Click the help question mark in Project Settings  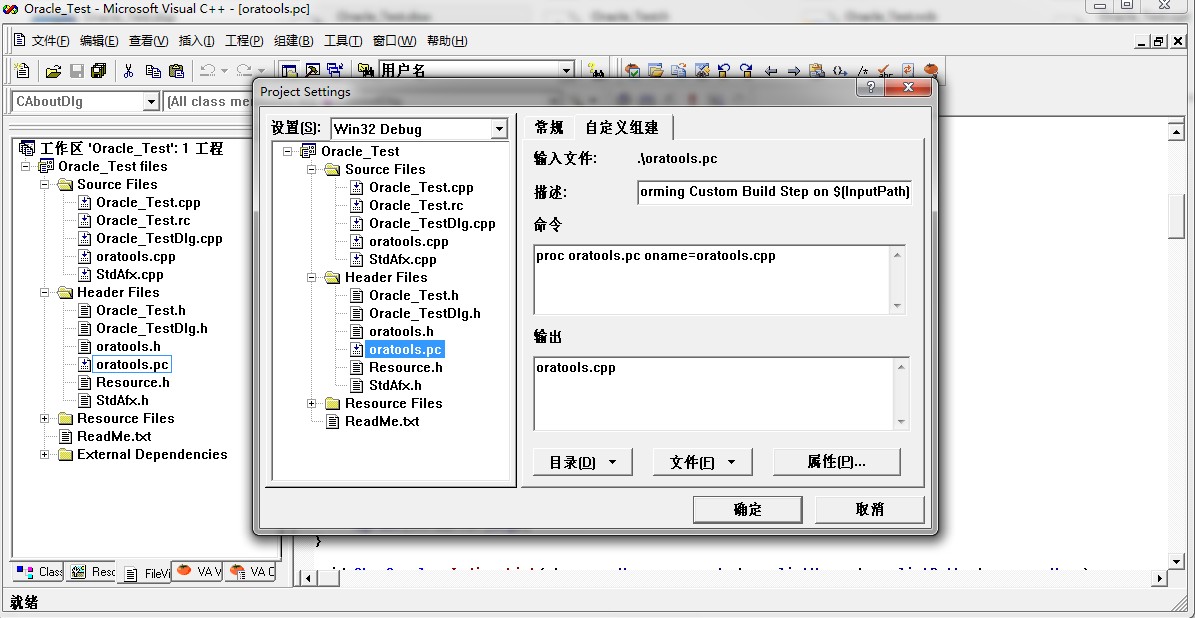coord(870,88)
